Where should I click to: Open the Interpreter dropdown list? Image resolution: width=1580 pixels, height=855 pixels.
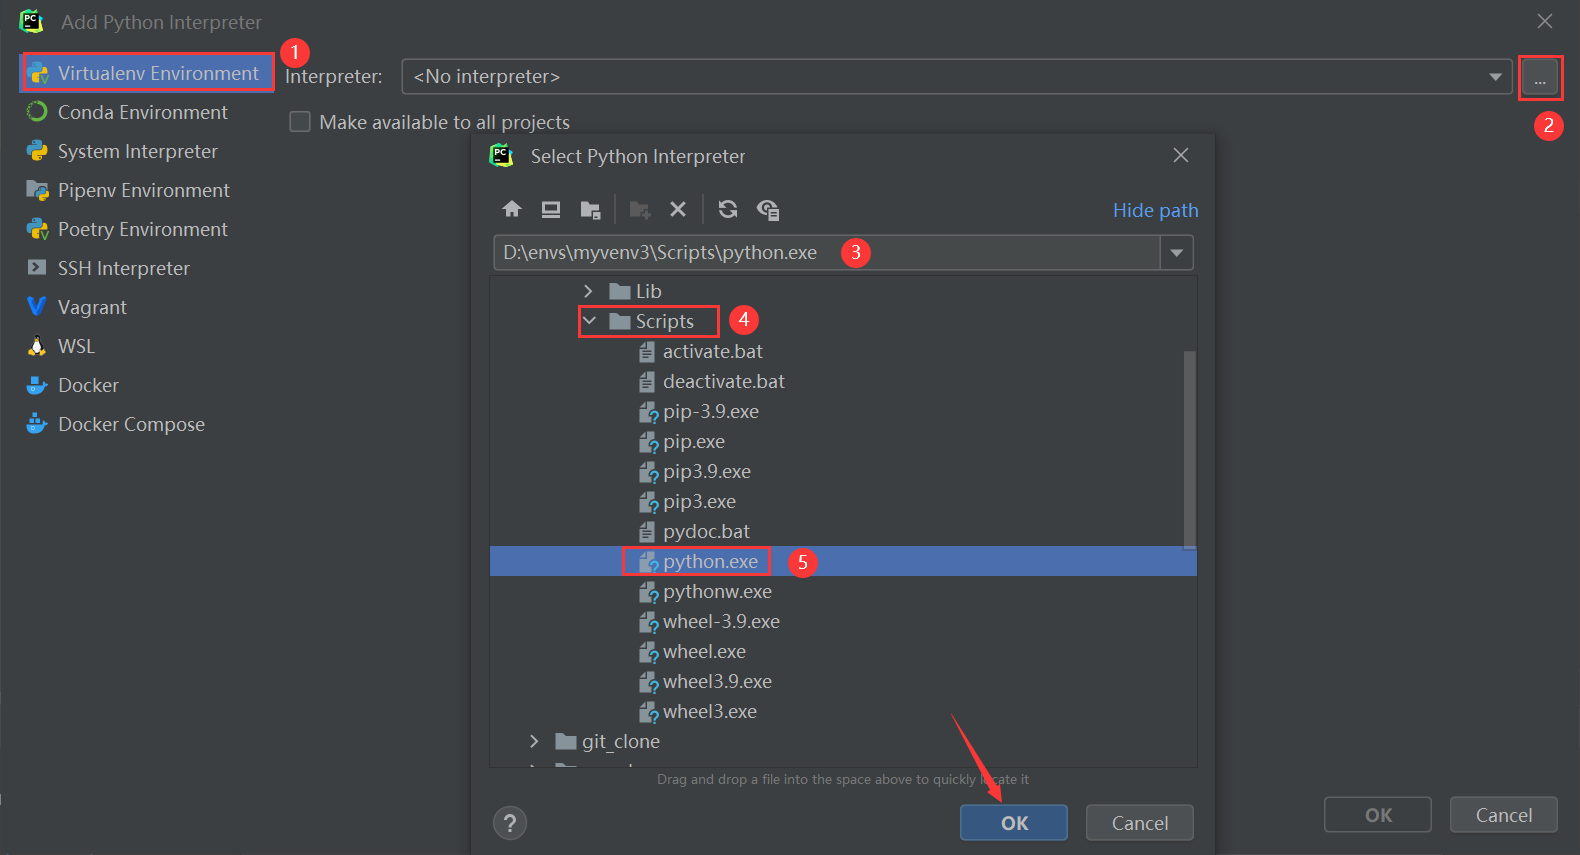tap(1495, 77)
